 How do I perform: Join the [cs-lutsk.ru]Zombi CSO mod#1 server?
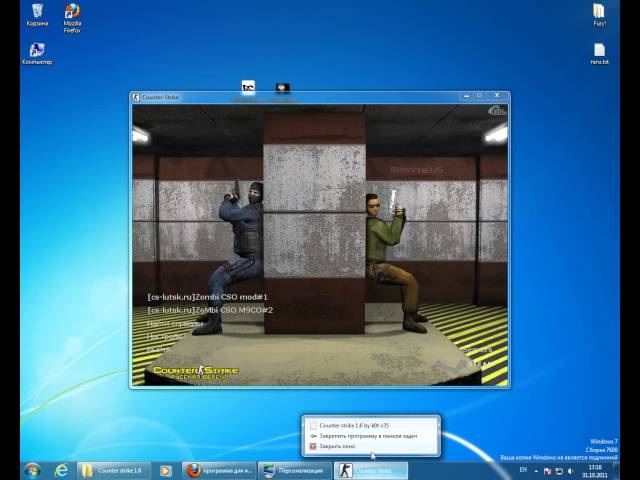207,297
